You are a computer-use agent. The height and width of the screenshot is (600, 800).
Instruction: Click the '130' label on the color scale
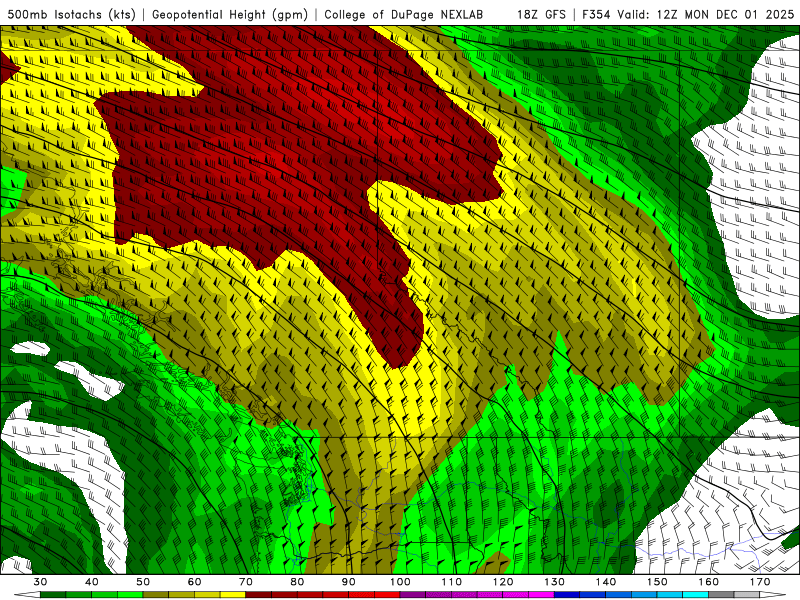click(555, 582)
